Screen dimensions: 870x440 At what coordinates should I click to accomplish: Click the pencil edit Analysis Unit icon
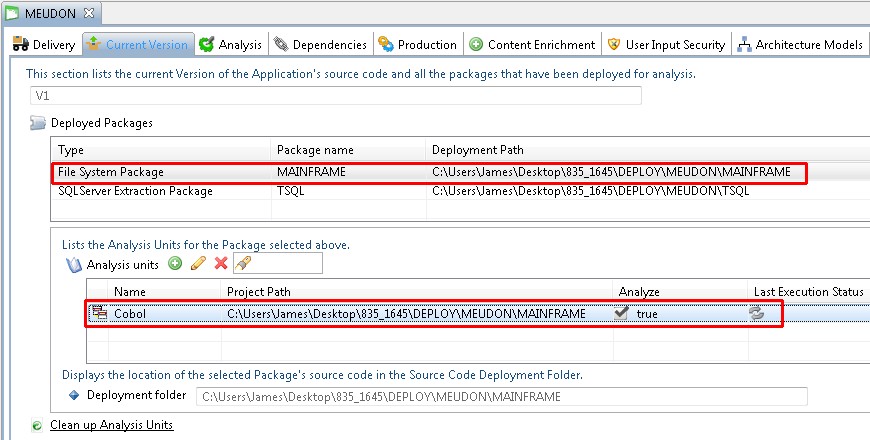coord(198,264)
